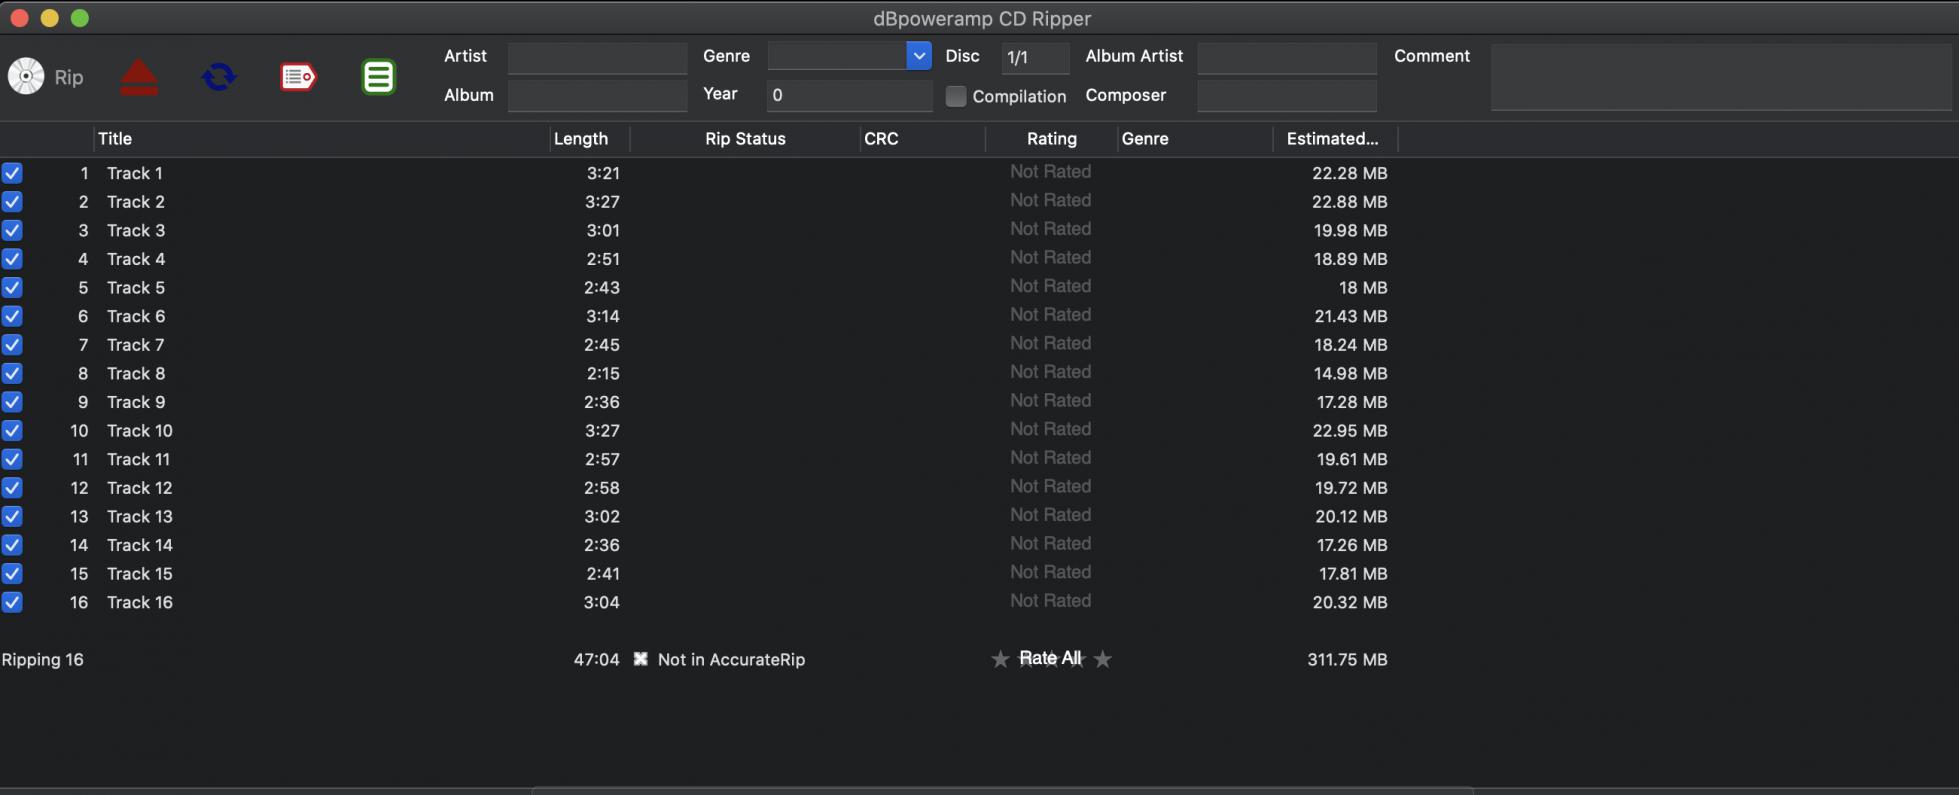The image size is (1959, 795).
Task: Uncheck Track 1 checkbox
Action: pos(12,173)
